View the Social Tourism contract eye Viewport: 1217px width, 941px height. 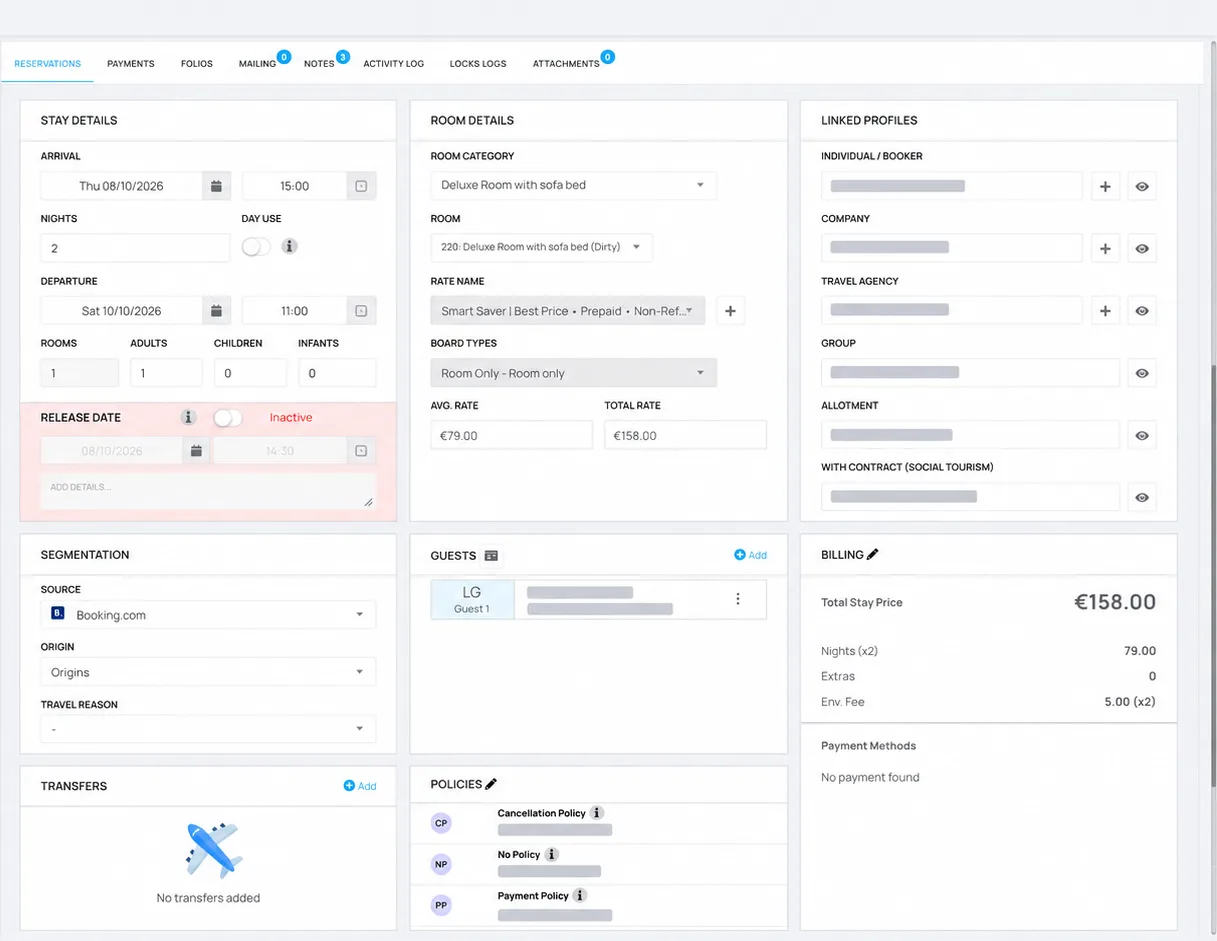(x=1142, y=497)
